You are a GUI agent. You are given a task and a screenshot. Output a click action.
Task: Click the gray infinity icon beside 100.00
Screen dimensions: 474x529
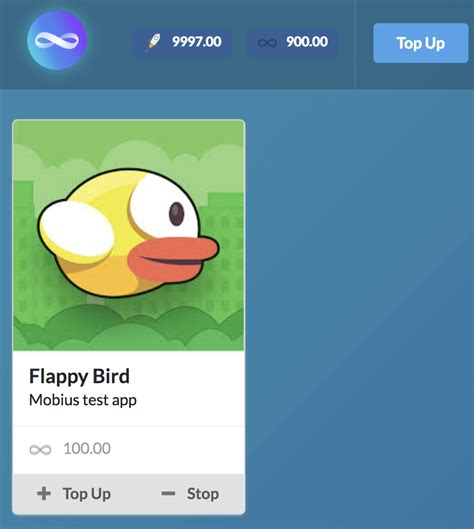click(x=40, y=449)
